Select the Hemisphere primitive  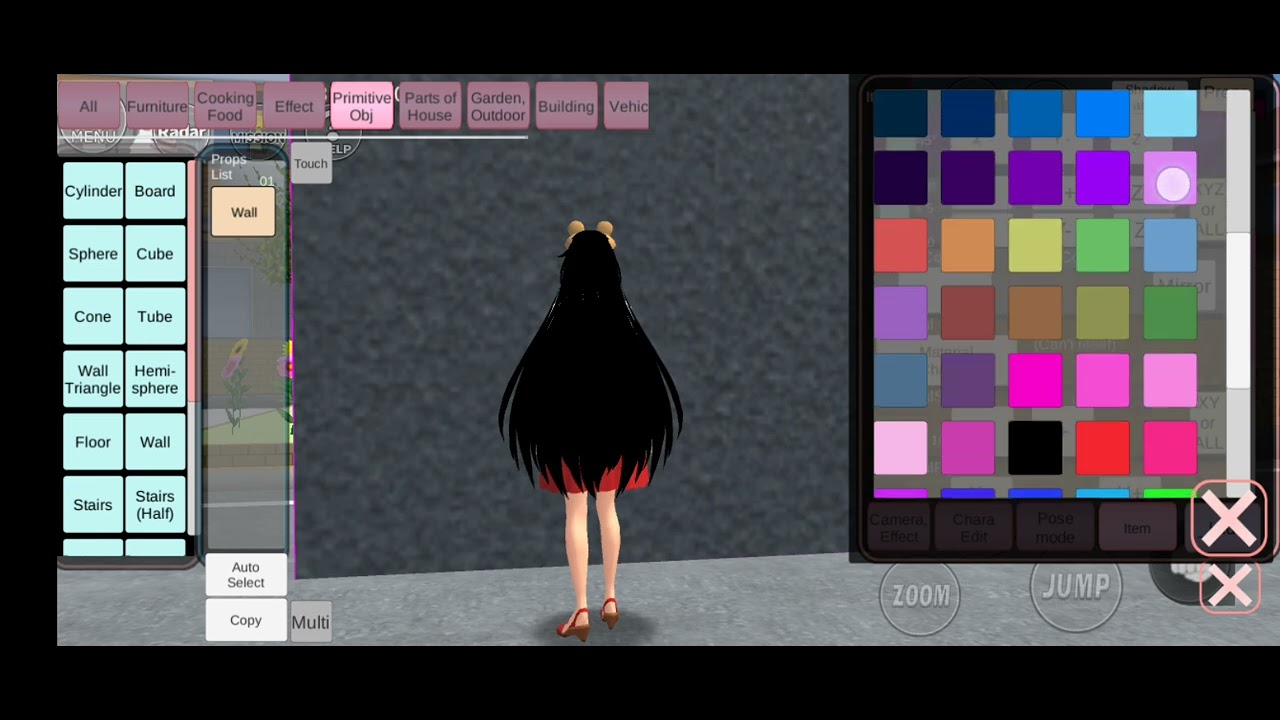point(155,379)
